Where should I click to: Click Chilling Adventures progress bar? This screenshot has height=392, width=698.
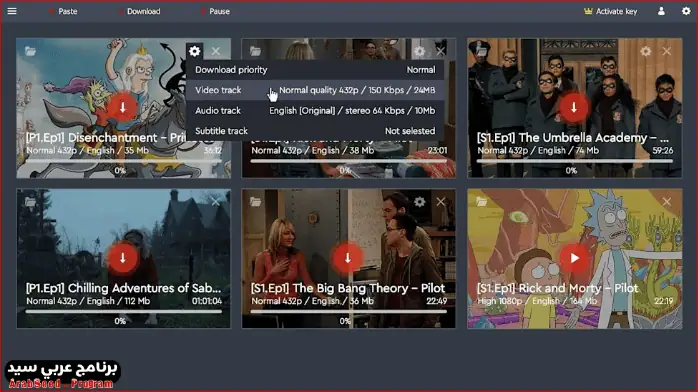click(x=124, y=311)
